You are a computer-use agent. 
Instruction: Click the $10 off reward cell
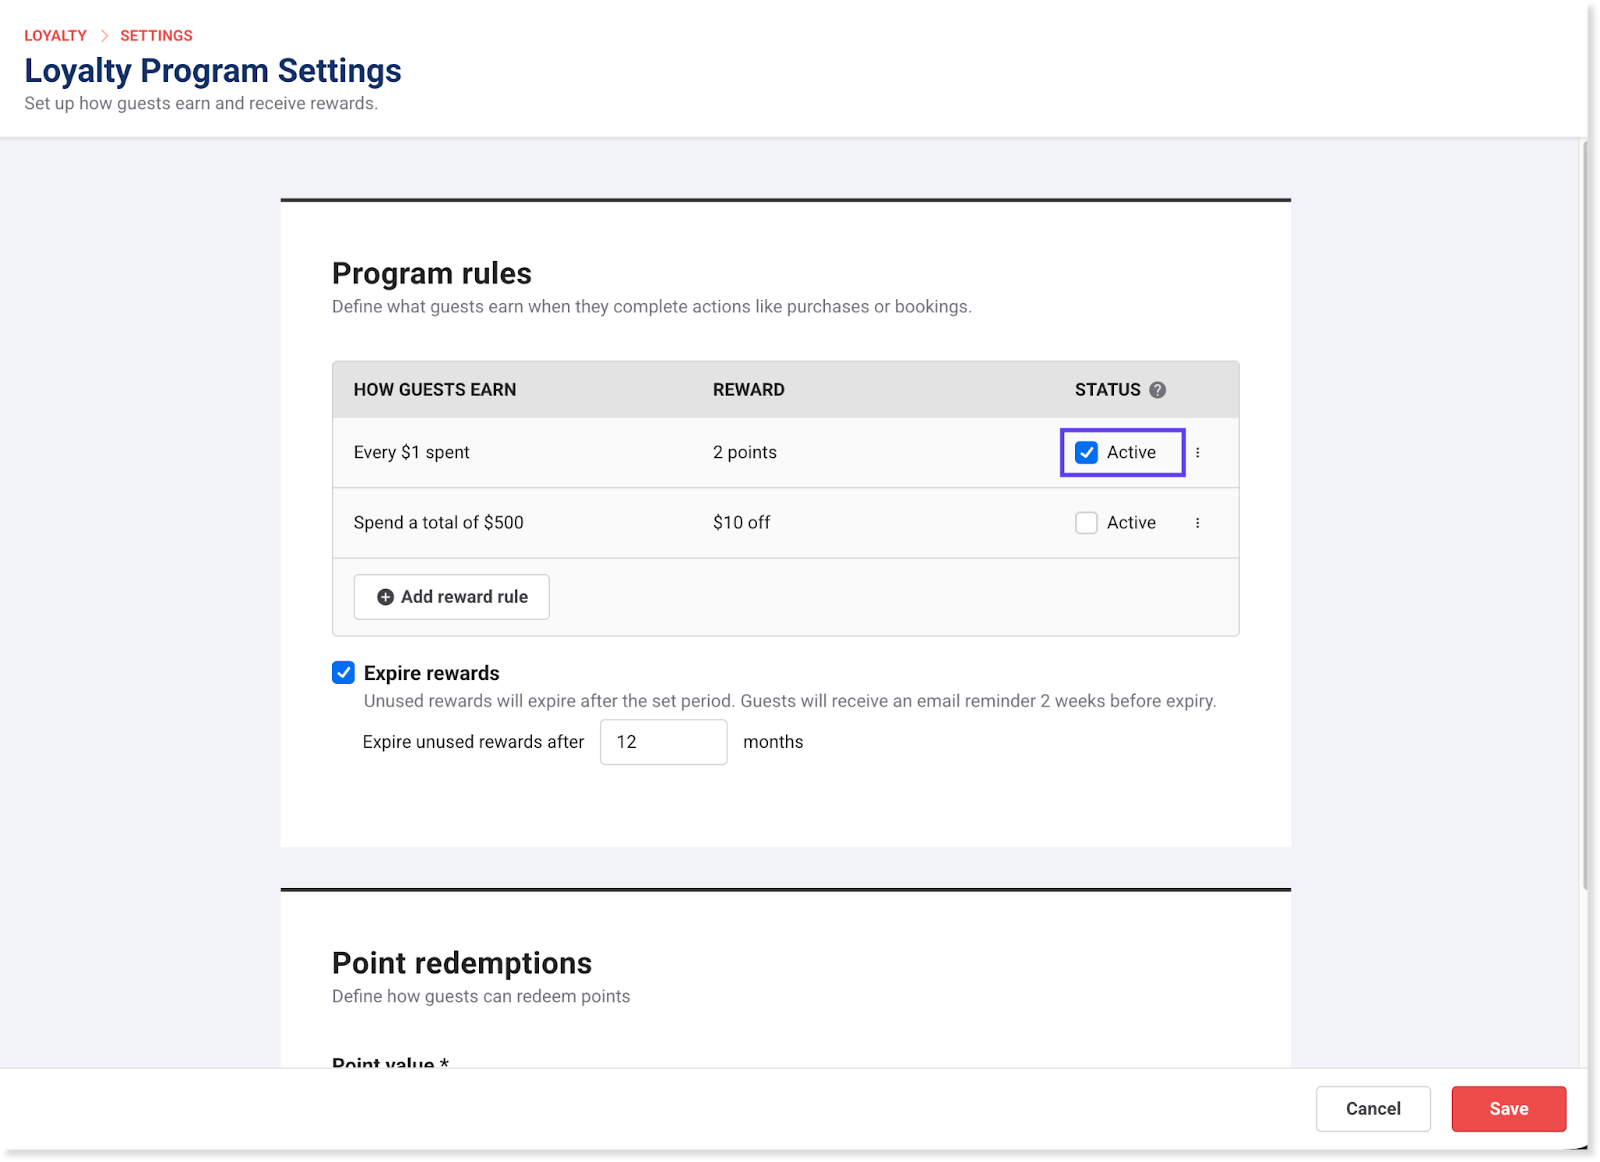tap(741, 523)
